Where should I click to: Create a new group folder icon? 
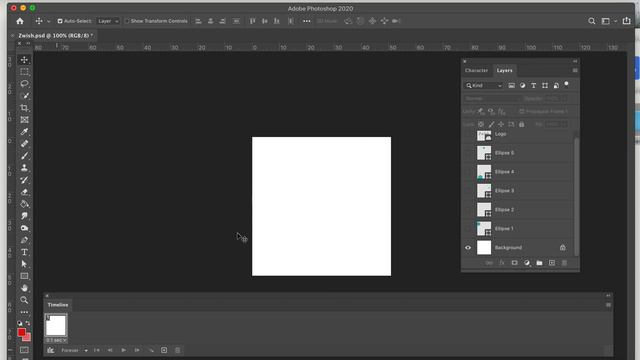[539, 263]
